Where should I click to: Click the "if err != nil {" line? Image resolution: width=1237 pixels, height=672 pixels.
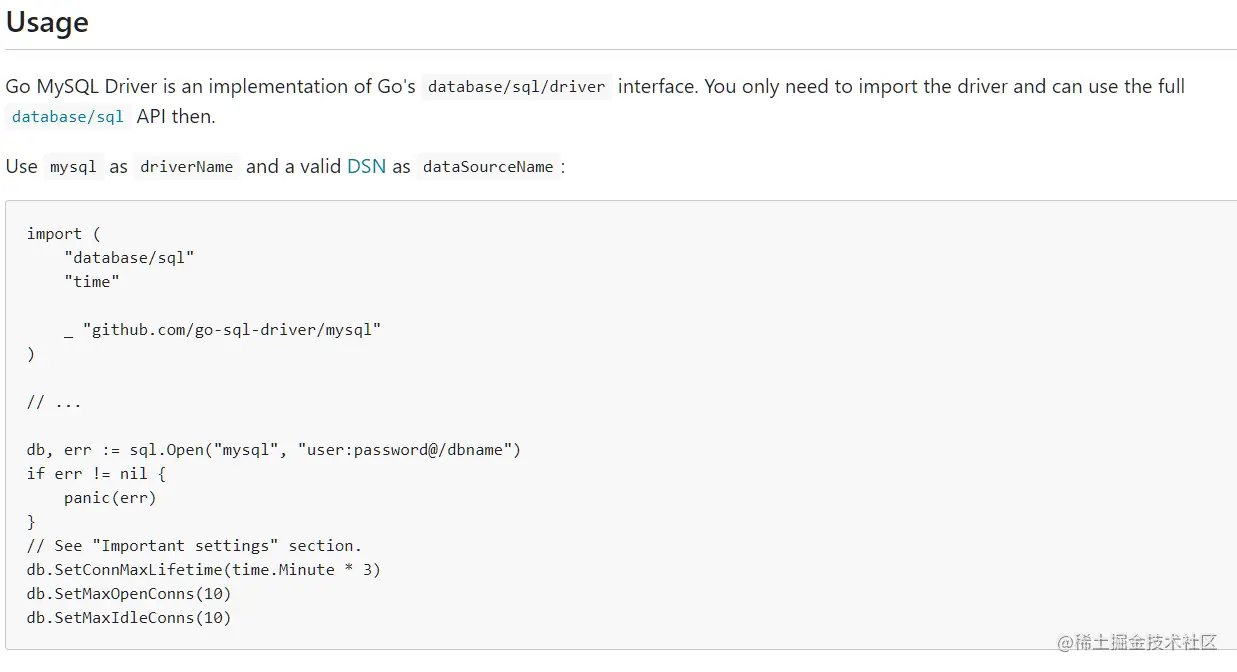tap(96, 474)
